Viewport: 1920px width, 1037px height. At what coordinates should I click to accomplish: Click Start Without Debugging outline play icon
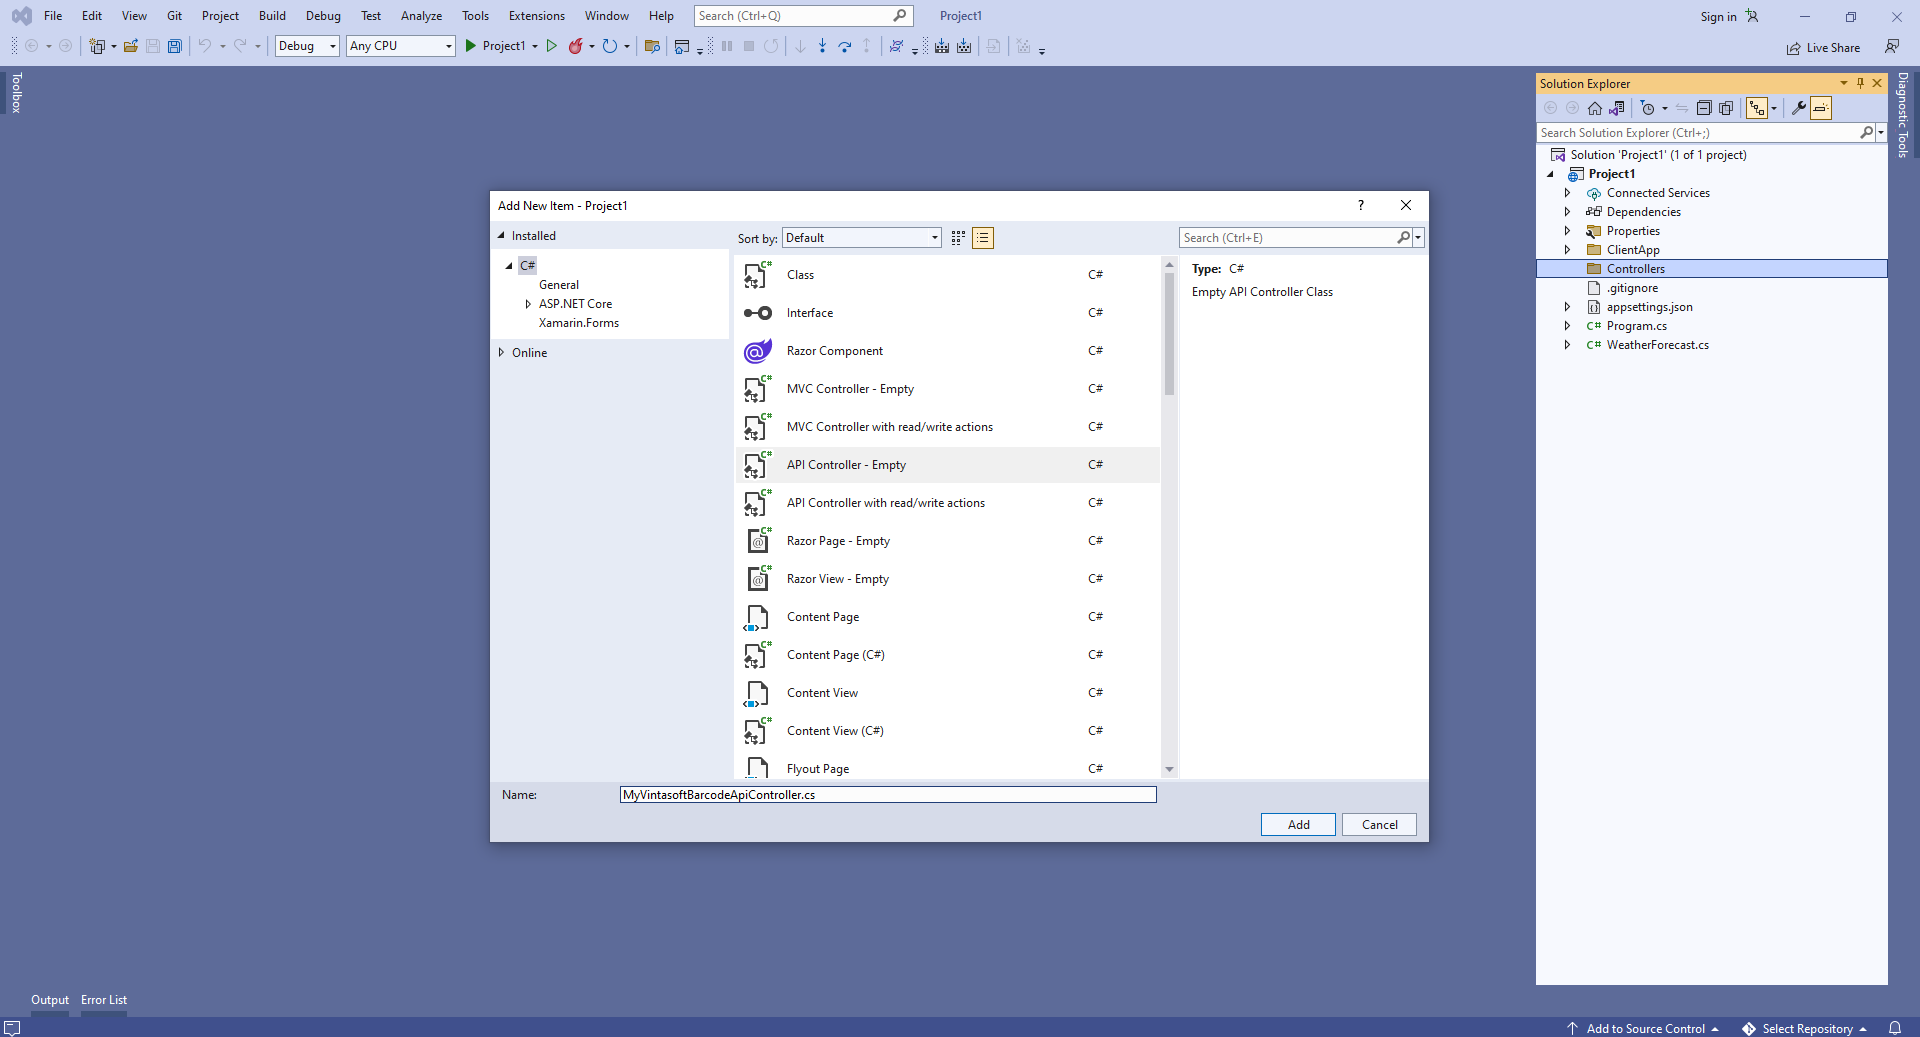[551, 46]
